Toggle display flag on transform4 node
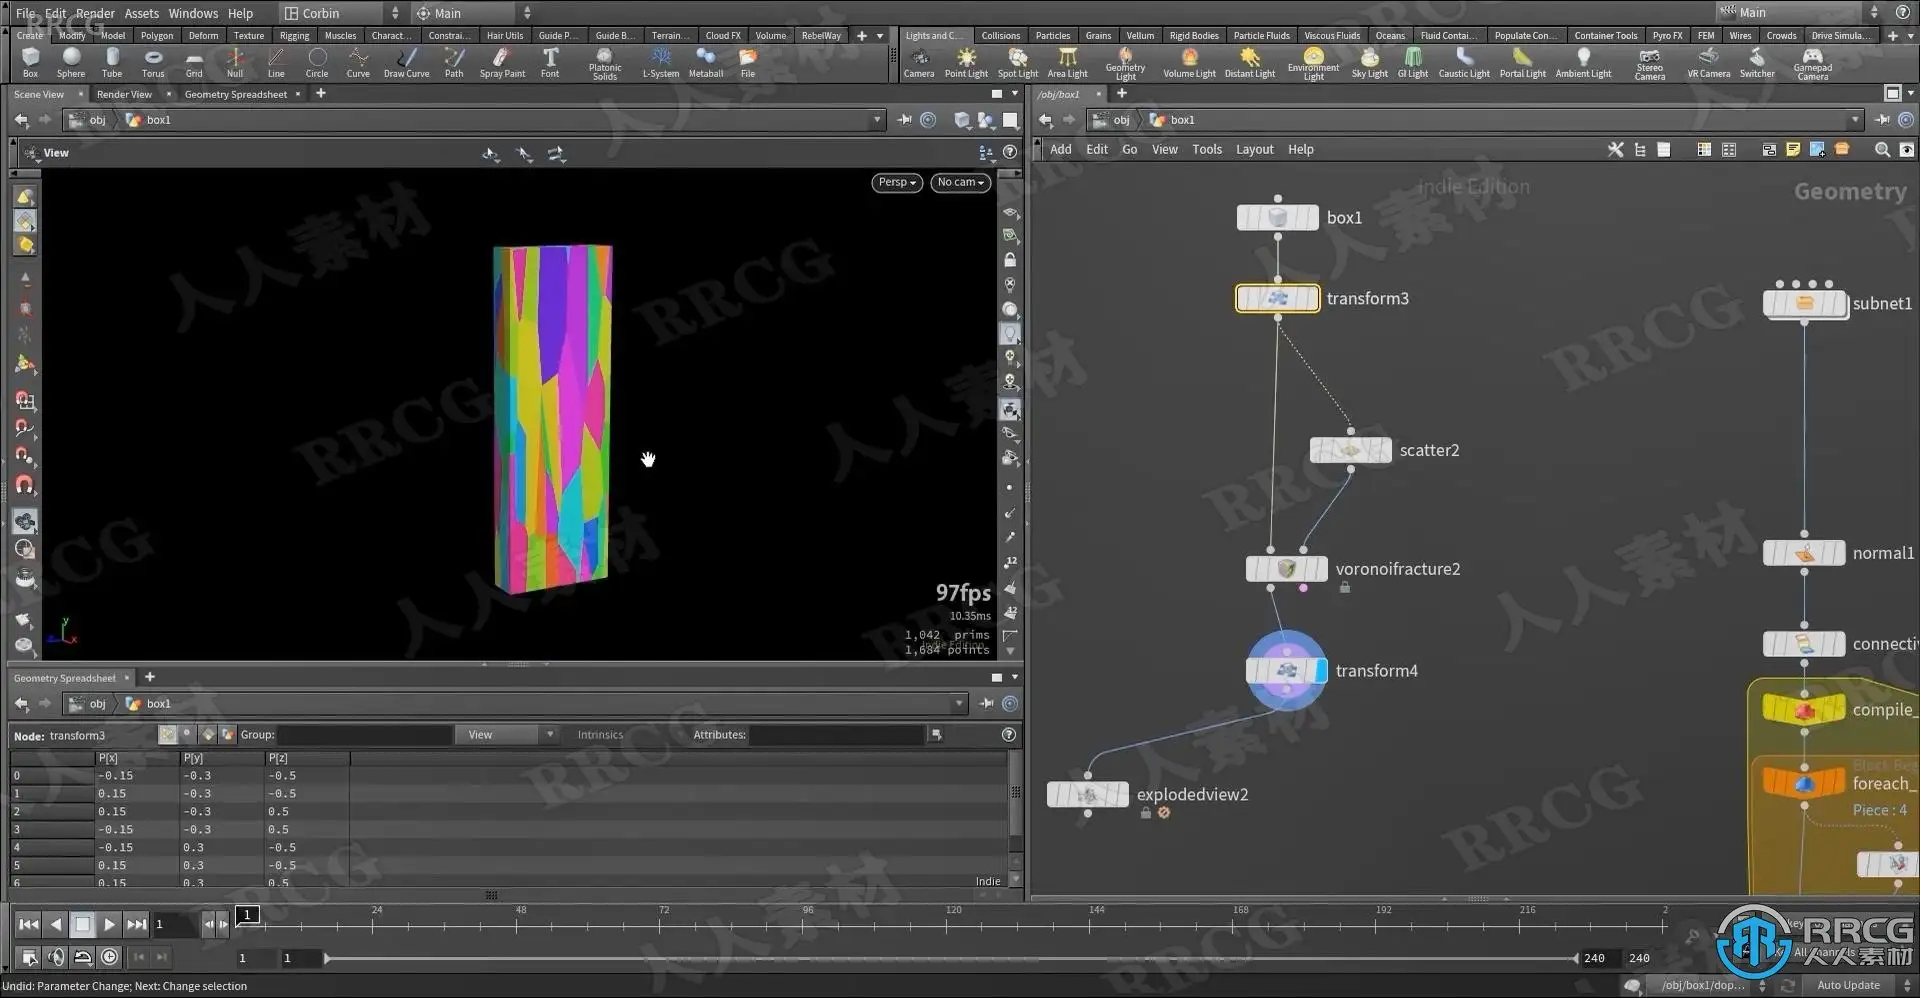Viewport: 1920px width, 998px height. [x=1321, y=671]
